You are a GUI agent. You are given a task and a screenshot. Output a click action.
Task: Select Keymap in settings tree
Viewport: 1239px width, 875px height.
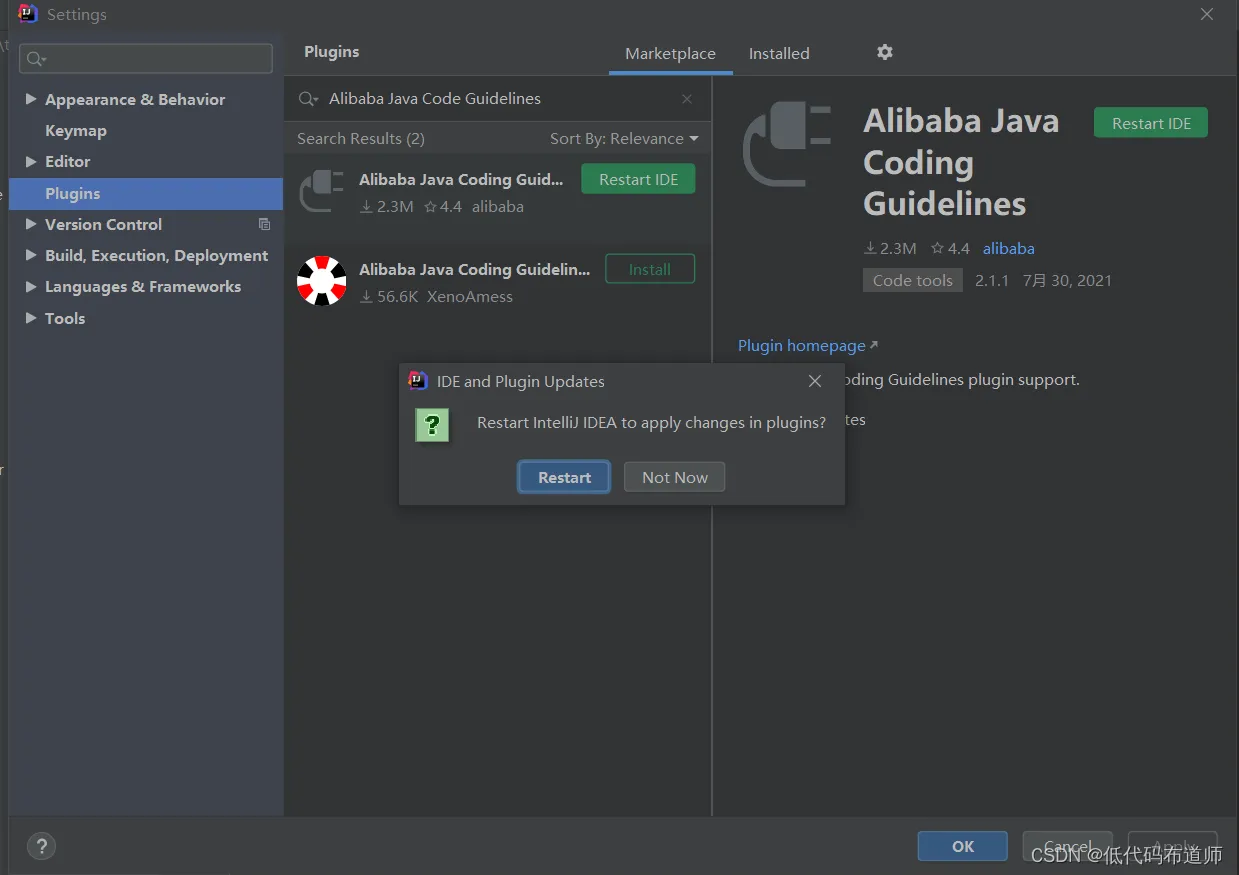pos(76,130)
